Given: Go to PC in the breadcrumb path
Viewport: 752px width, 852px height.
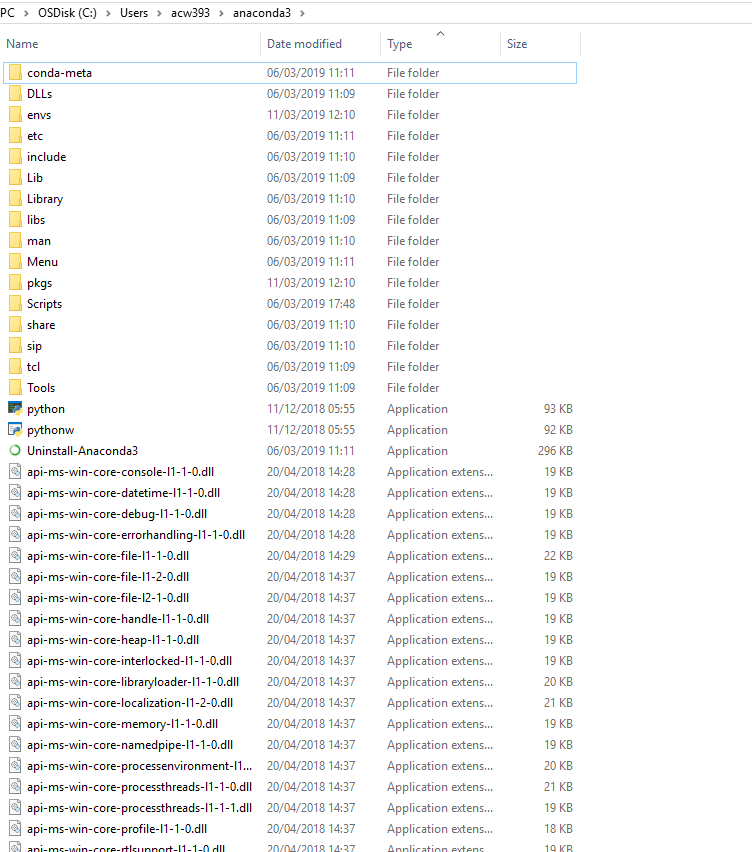Looking at the screenshot, I should [8, 13].
